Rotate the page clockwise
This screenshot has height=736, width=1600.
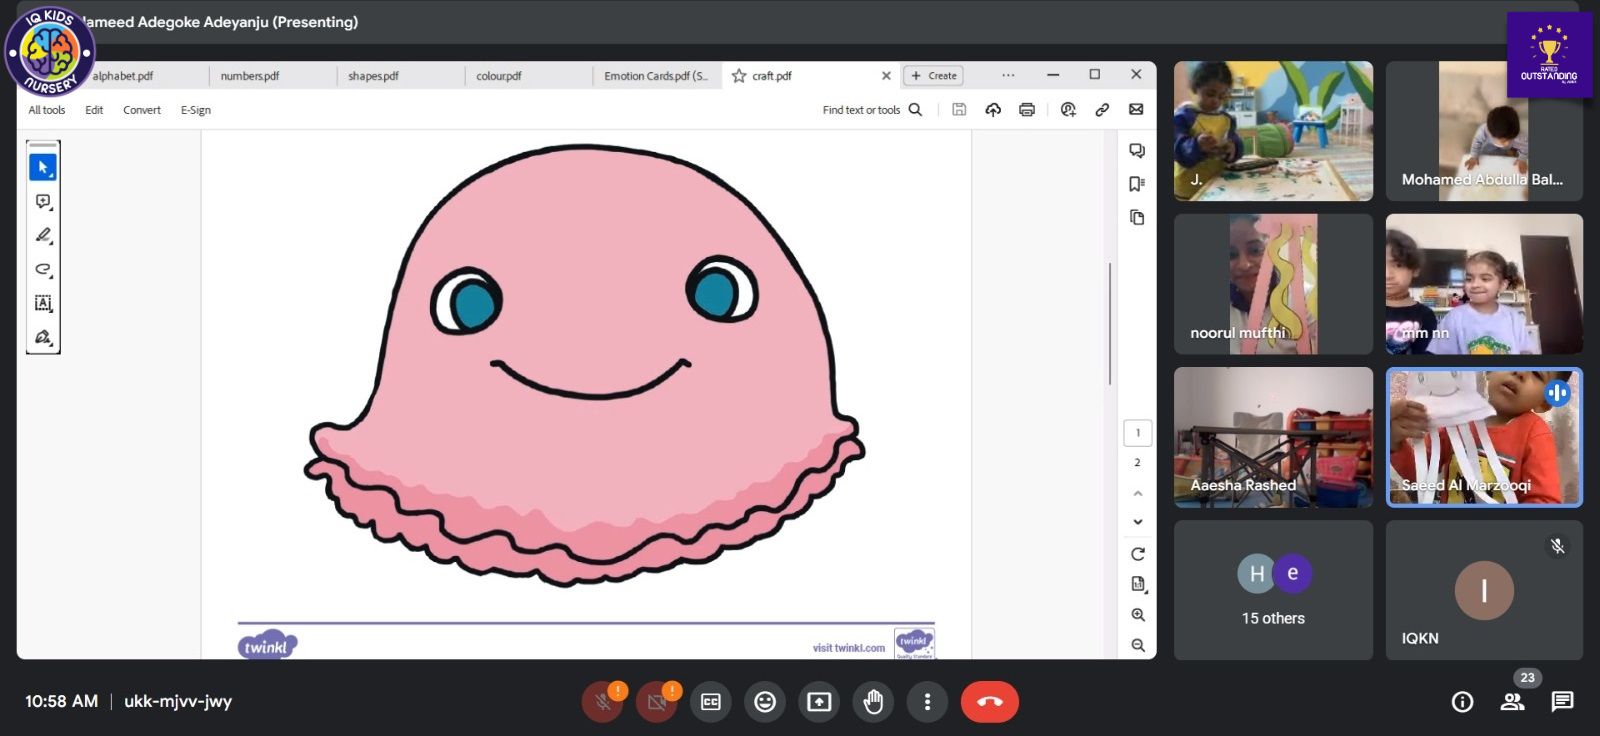(x=1138, y=554)
